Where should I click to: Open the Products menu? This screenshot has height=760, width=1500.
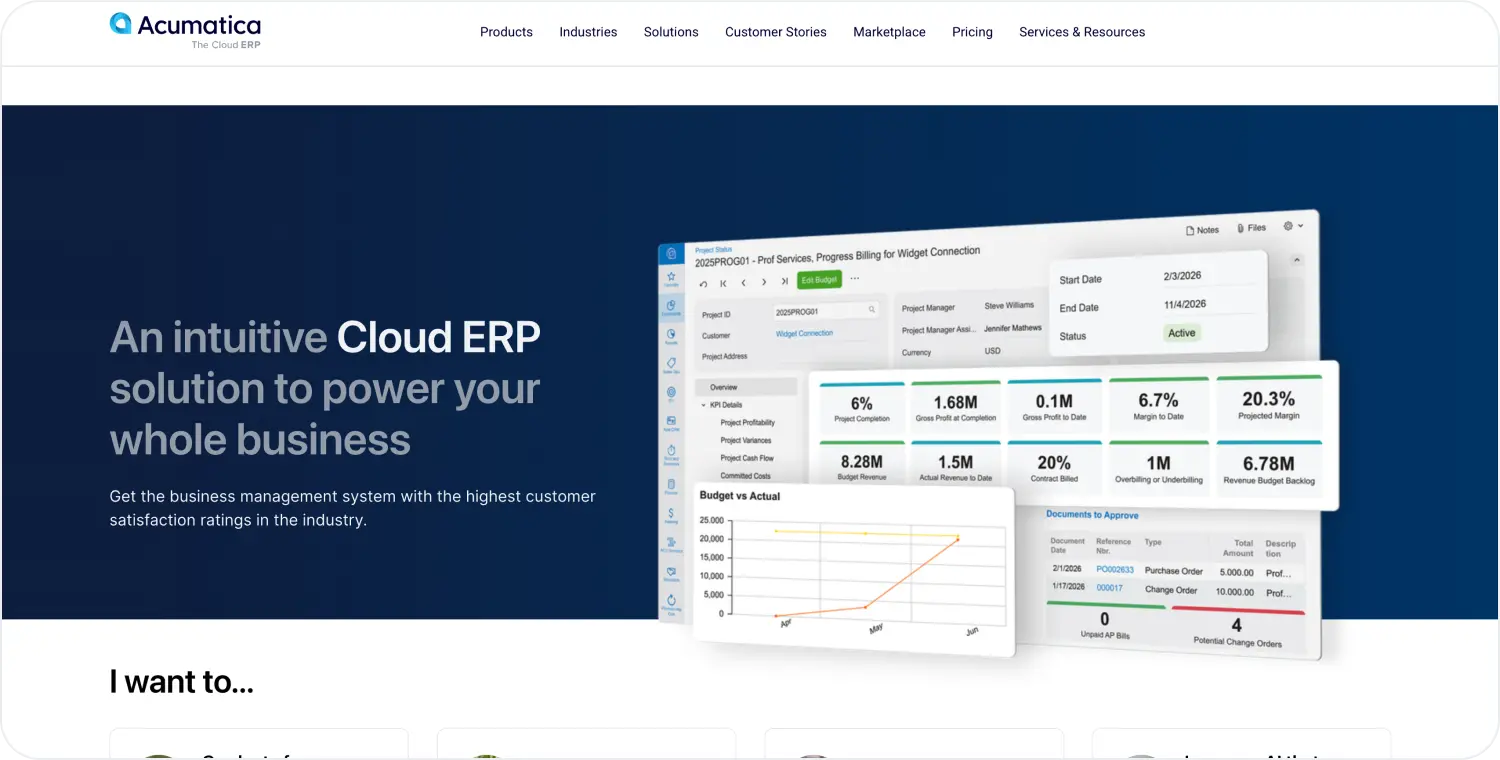click(x=506, y=32)
